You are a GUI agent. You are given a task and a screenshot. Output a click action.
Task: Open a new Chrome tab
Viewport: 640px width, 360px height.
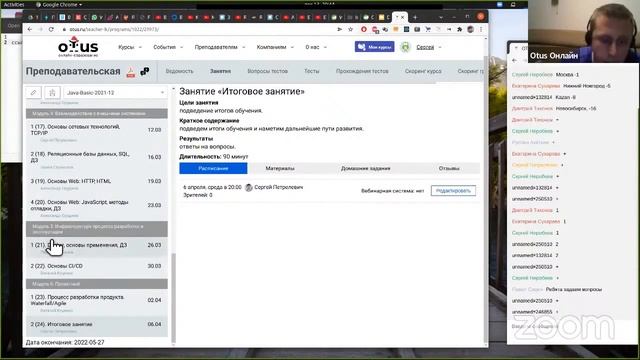[x=415, y=17]
